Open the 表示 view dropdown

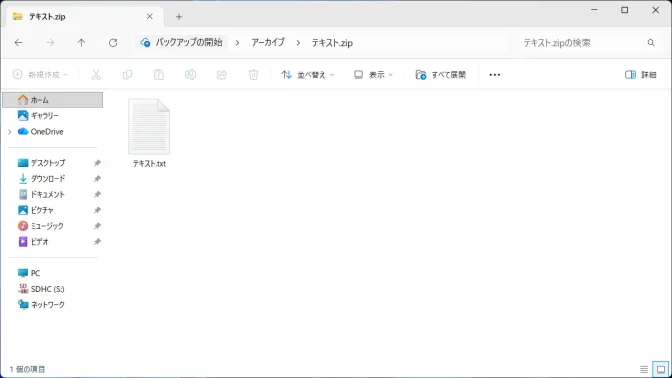pyautogui.click(x=373, y=75)
